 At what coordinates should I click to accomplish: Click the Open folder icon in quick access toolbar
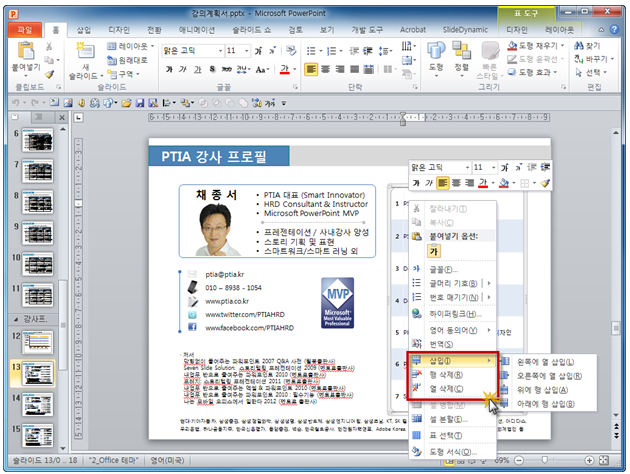click(126, 103)
